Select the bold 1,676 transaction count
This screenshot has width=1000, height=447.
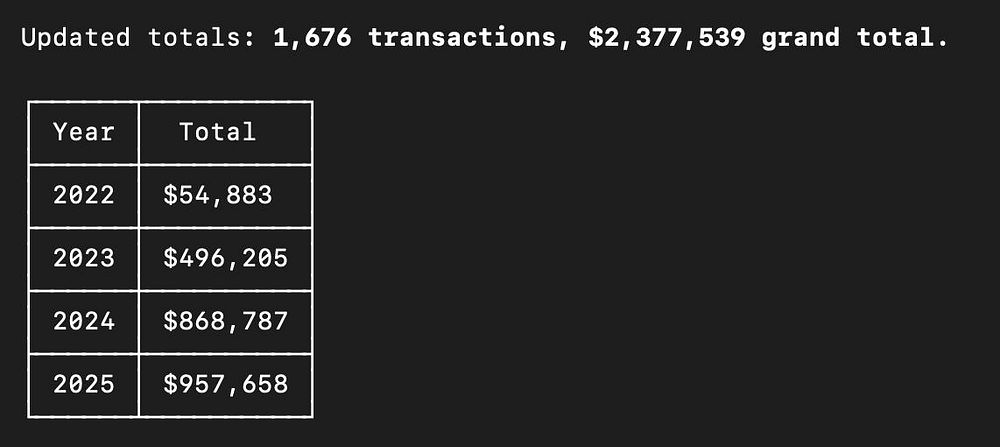[312, 38]
